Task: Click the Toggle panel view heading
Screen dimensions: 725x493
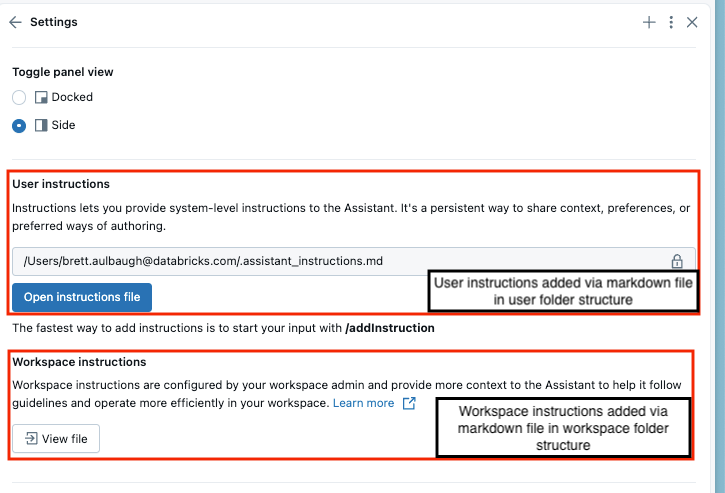Action: tap(62, 72)
